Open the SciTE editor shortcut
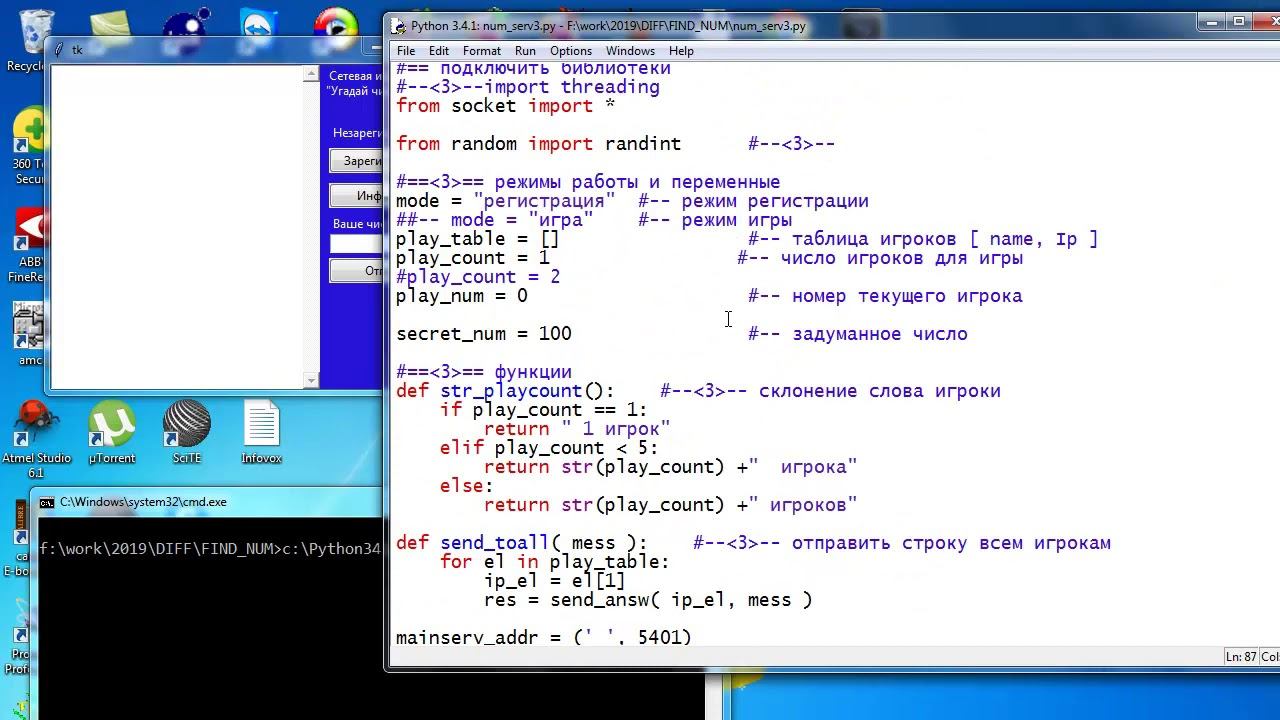 point(187,432)
